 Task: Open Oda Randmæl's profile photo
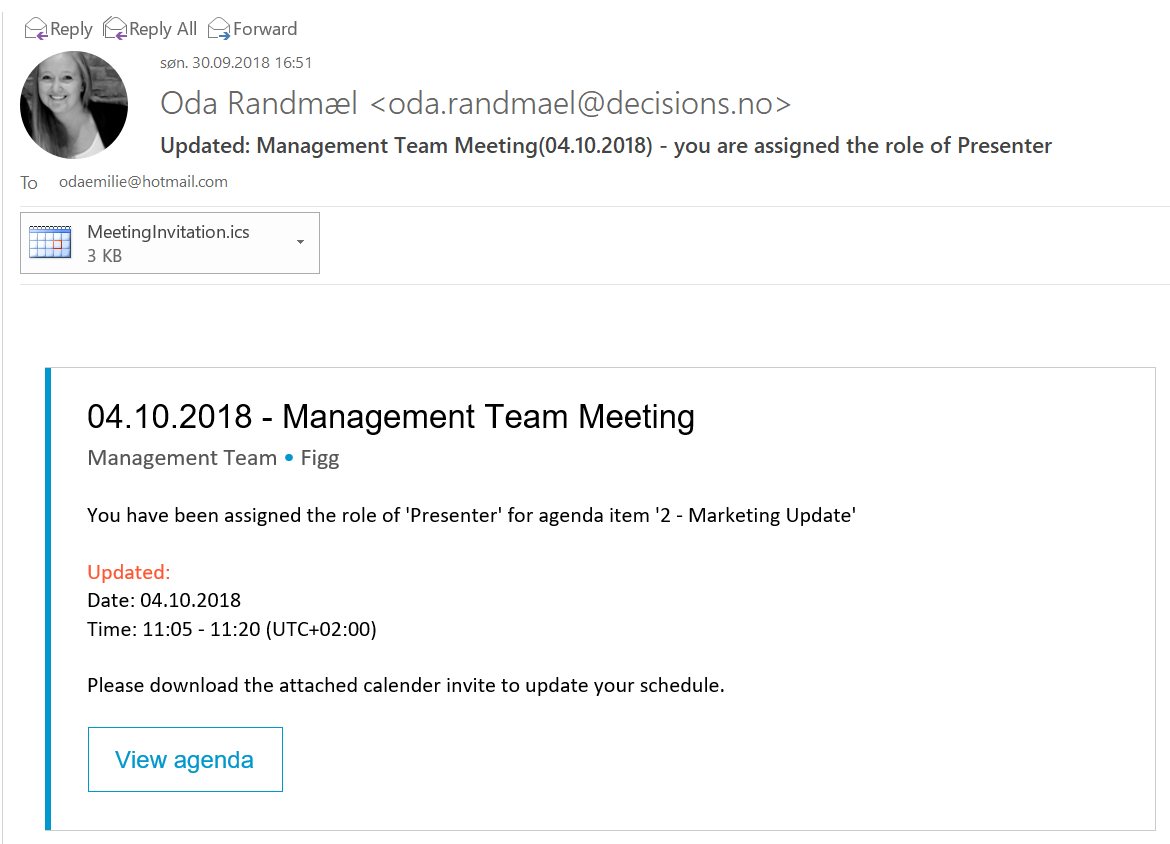coord(74,105)
